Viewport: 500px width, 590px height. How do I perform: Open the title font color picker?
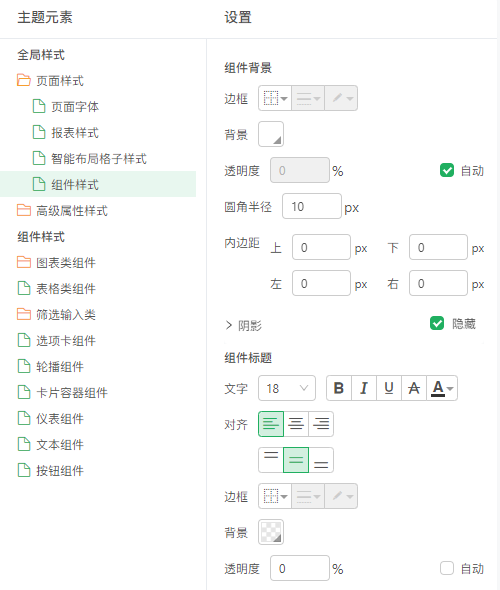pos(442,388)
